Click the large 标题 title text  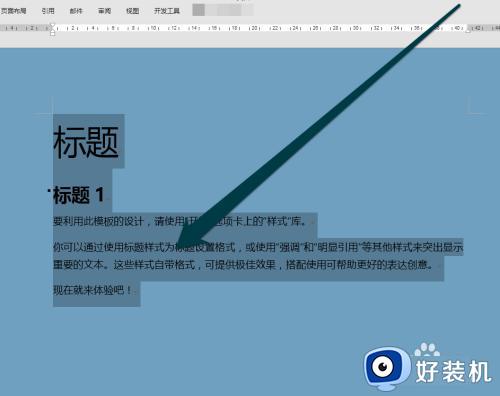(86, 142)
